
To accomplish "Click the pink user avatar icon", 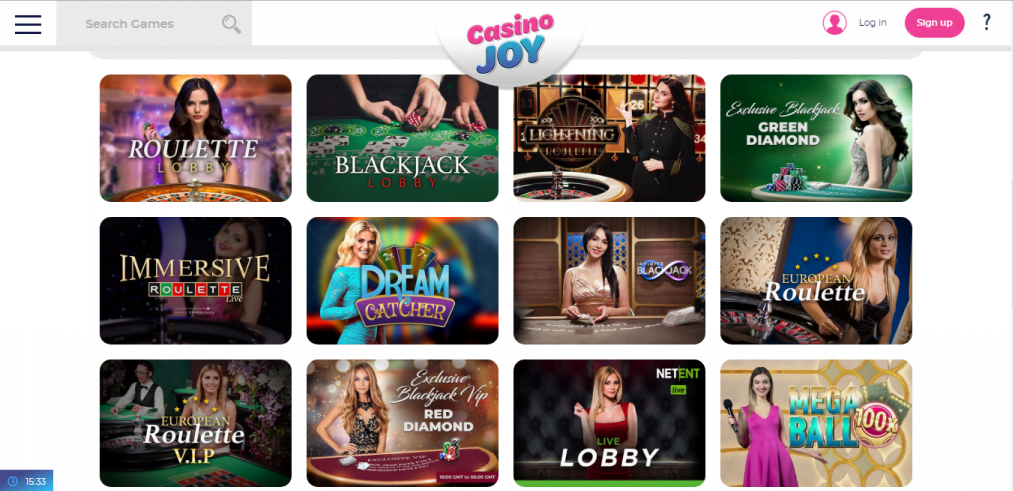I will 834,23.
